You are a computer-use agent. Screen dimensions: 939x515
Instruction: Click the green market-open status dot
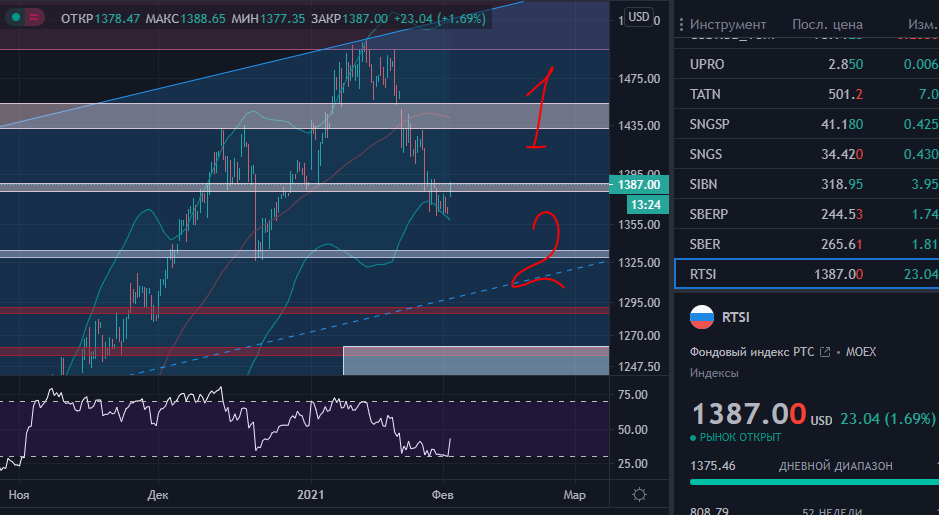(16, 18)
